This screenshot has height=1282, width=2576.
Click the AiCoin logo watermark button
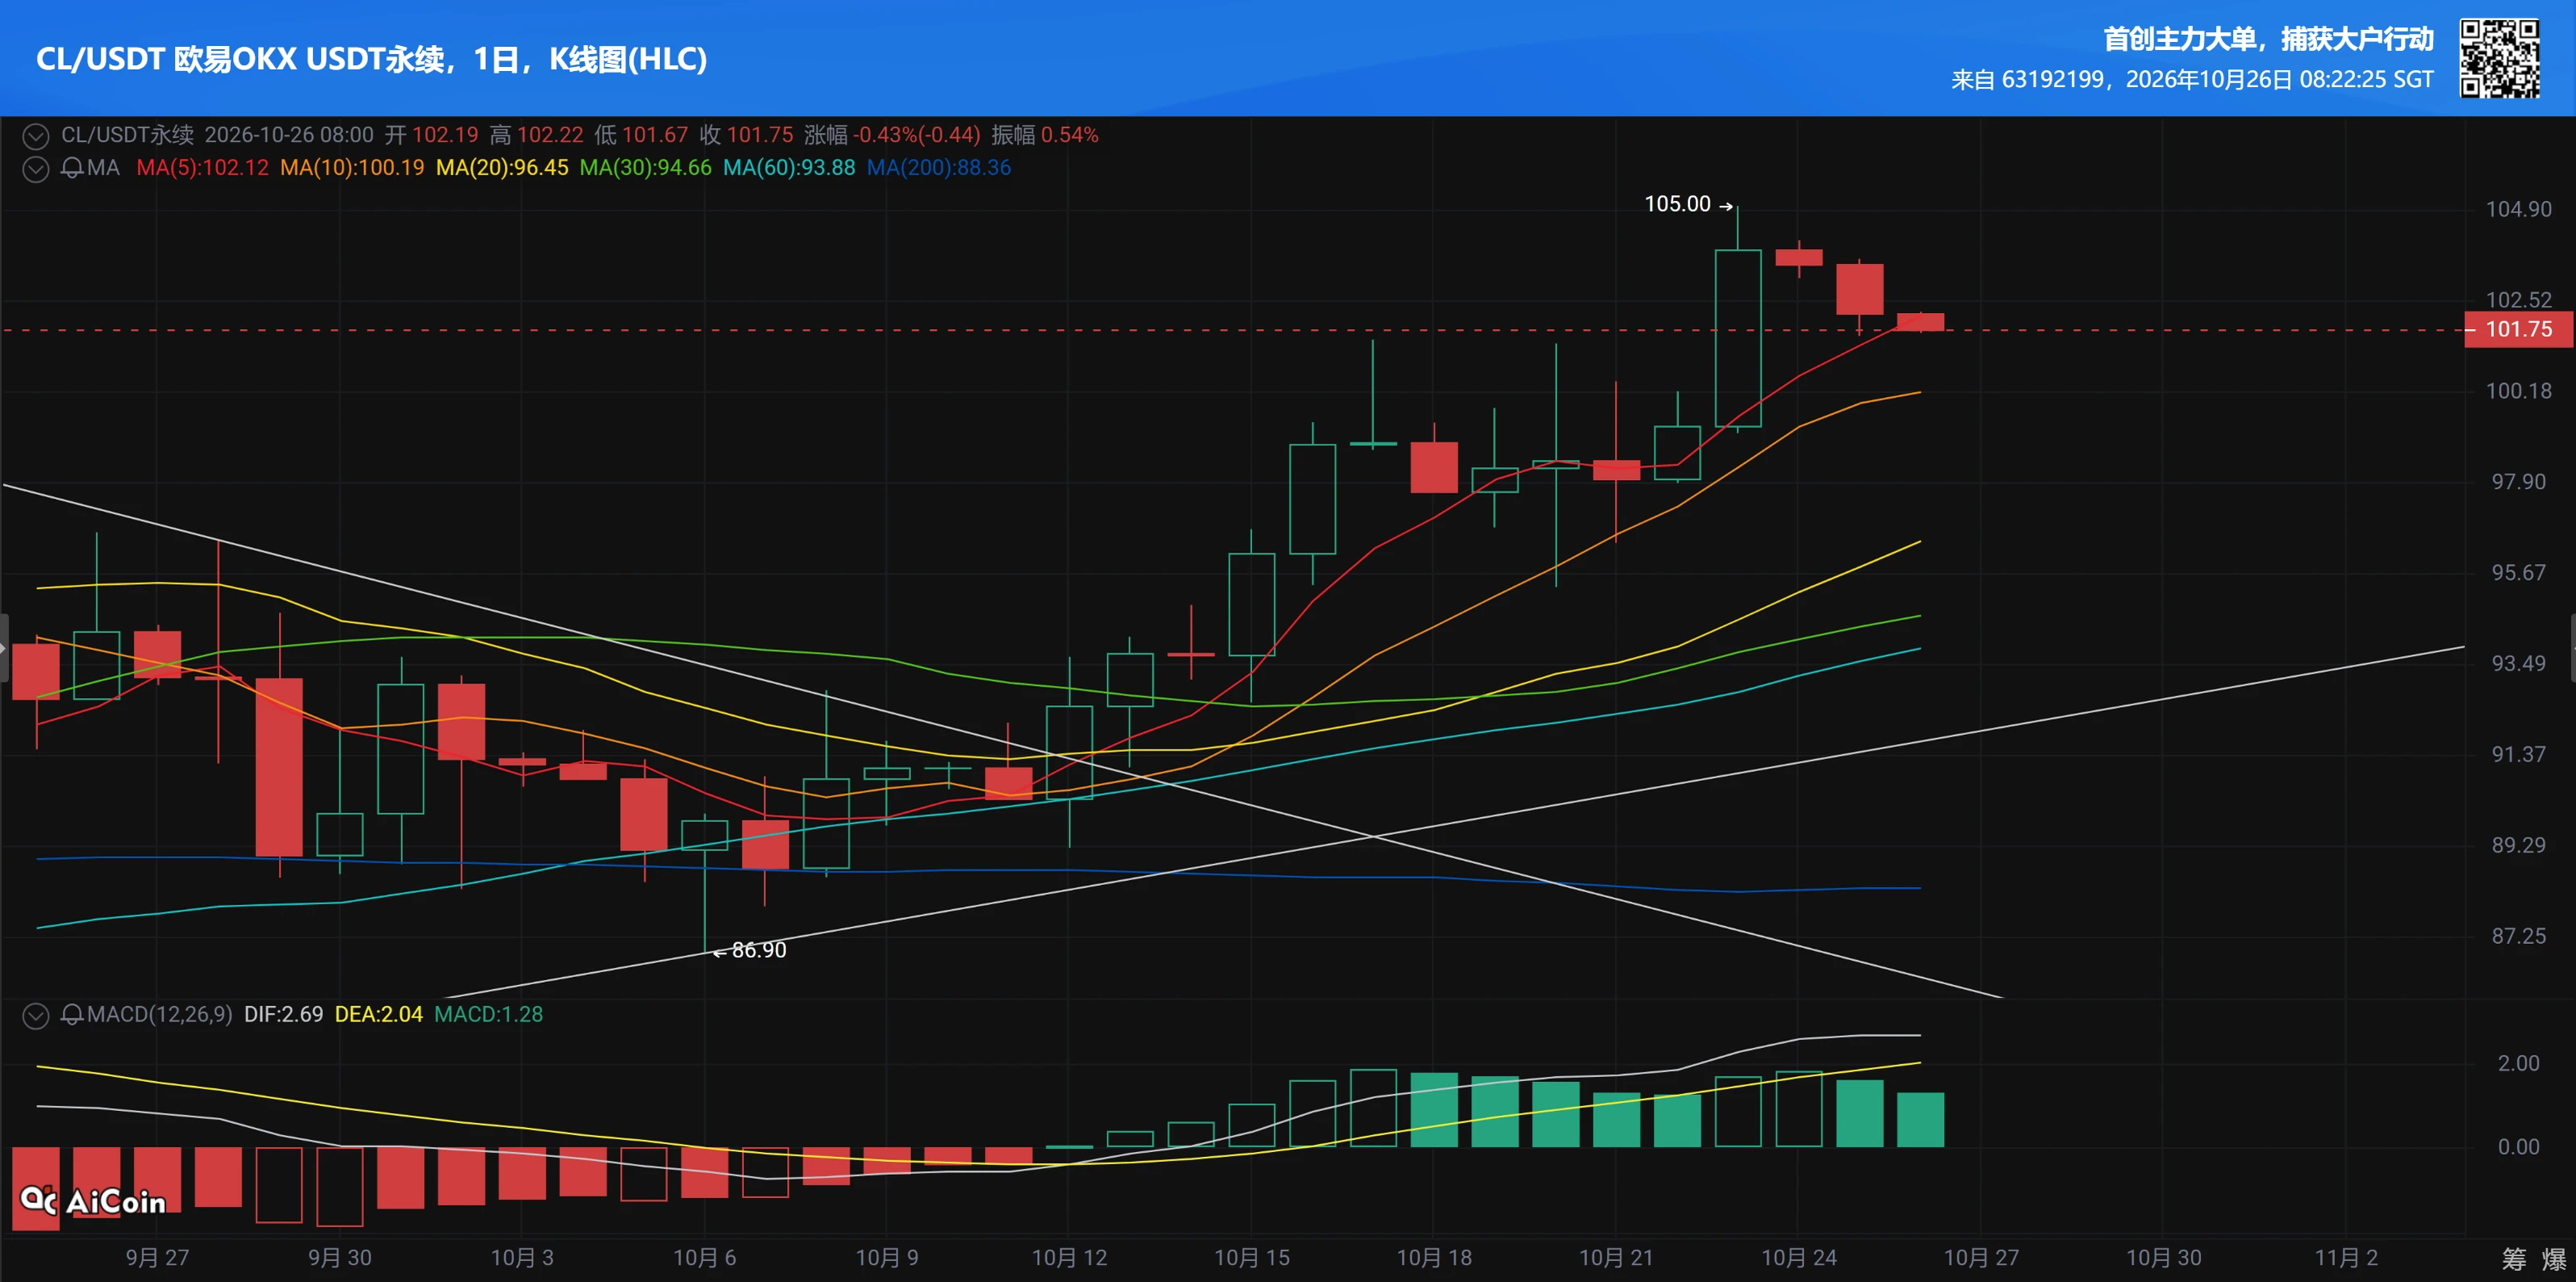(93, 1201)
